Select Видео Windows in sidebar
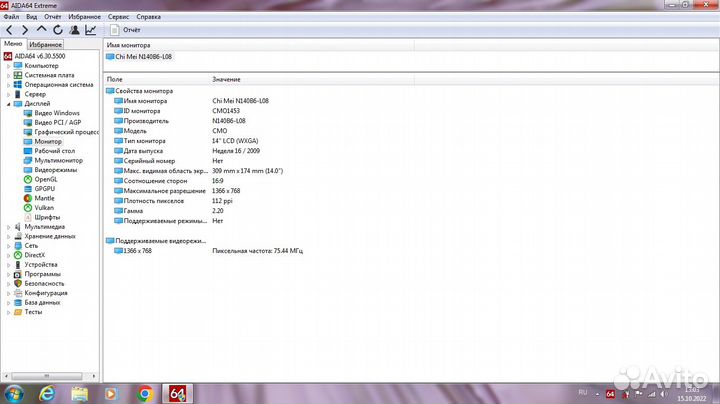 57,113
